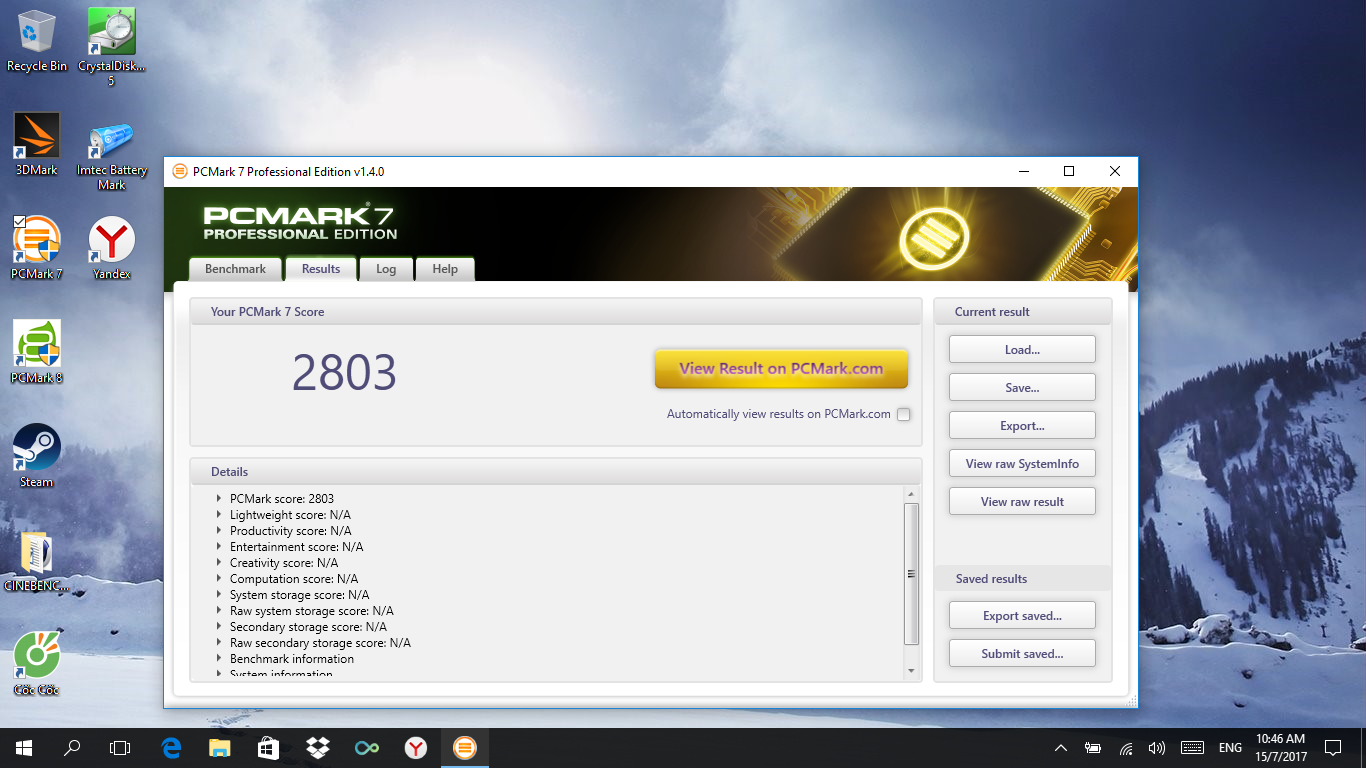The height and width of the screenshot is (768, 1366).
Task: Click the Your PCMark 7 Score heading
Action: pyautogui.click(x=267, y=312)
